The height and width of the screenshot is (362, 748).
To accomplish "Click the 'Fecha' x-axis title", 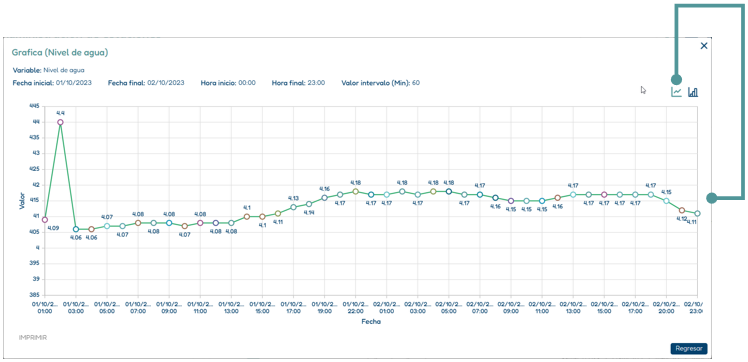I will [371, 321].
